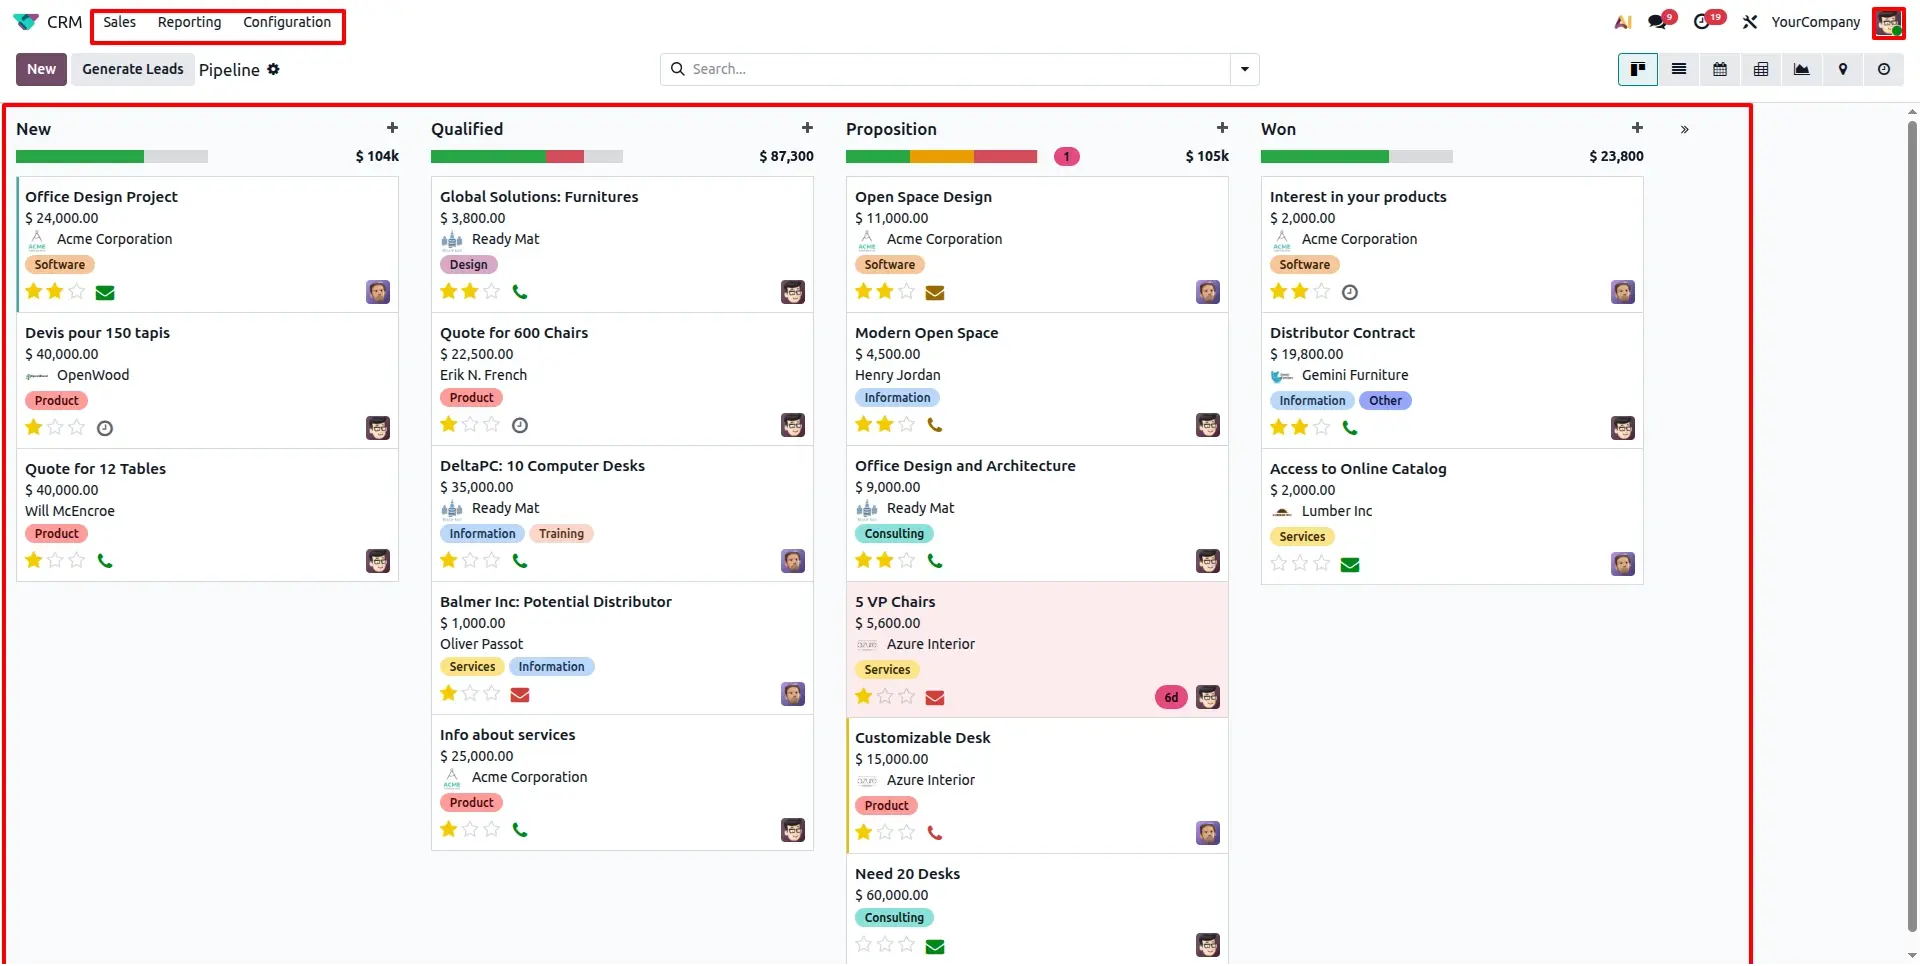Screen dimensions: 1920x966
Task: Set third star priority on Office Design Project
Action: click(x=77, y=291)
